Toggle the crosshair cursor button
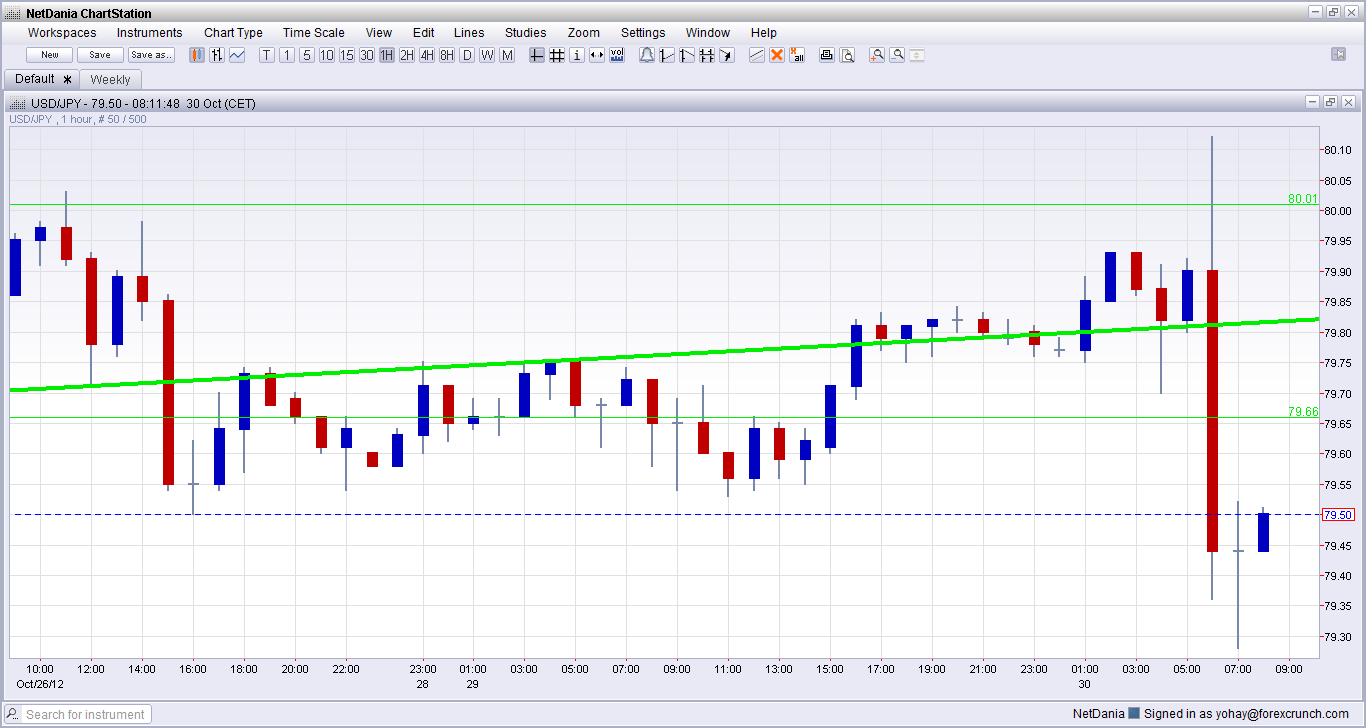Image resolution: width=1366 pixels, height=728 pixels. click(x=537, y=55)
